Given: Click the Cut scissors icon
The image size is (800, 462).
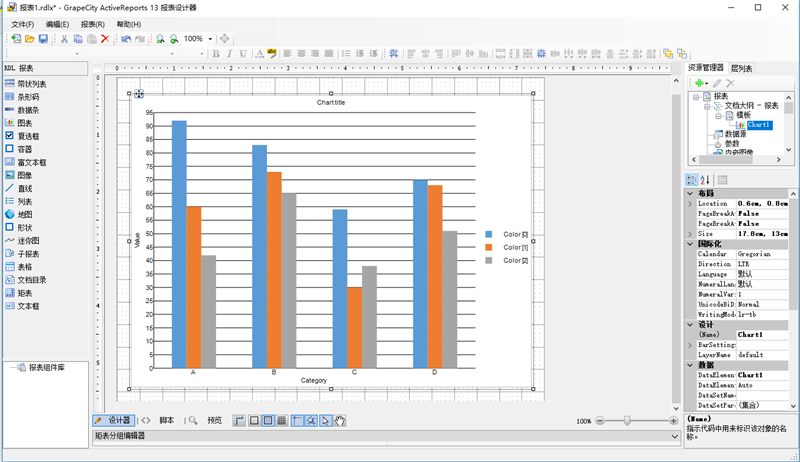Looking at the screenshot, I should [x=65, y=39].
